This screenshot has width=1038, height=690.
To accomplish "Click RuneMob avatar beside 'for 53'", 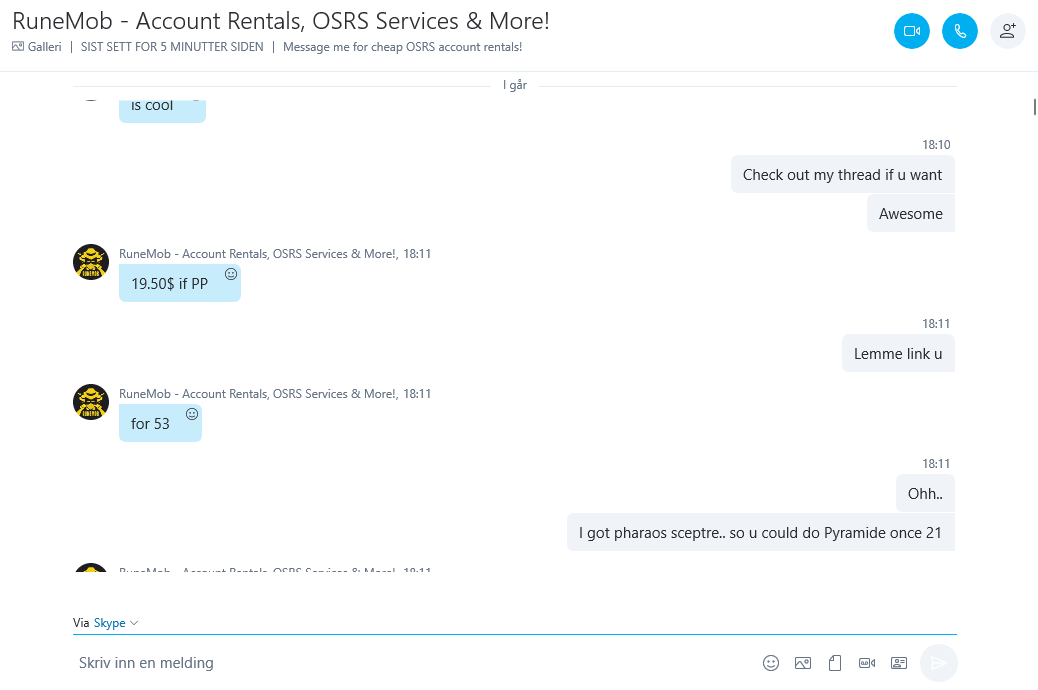I will (x=91, y=402).
